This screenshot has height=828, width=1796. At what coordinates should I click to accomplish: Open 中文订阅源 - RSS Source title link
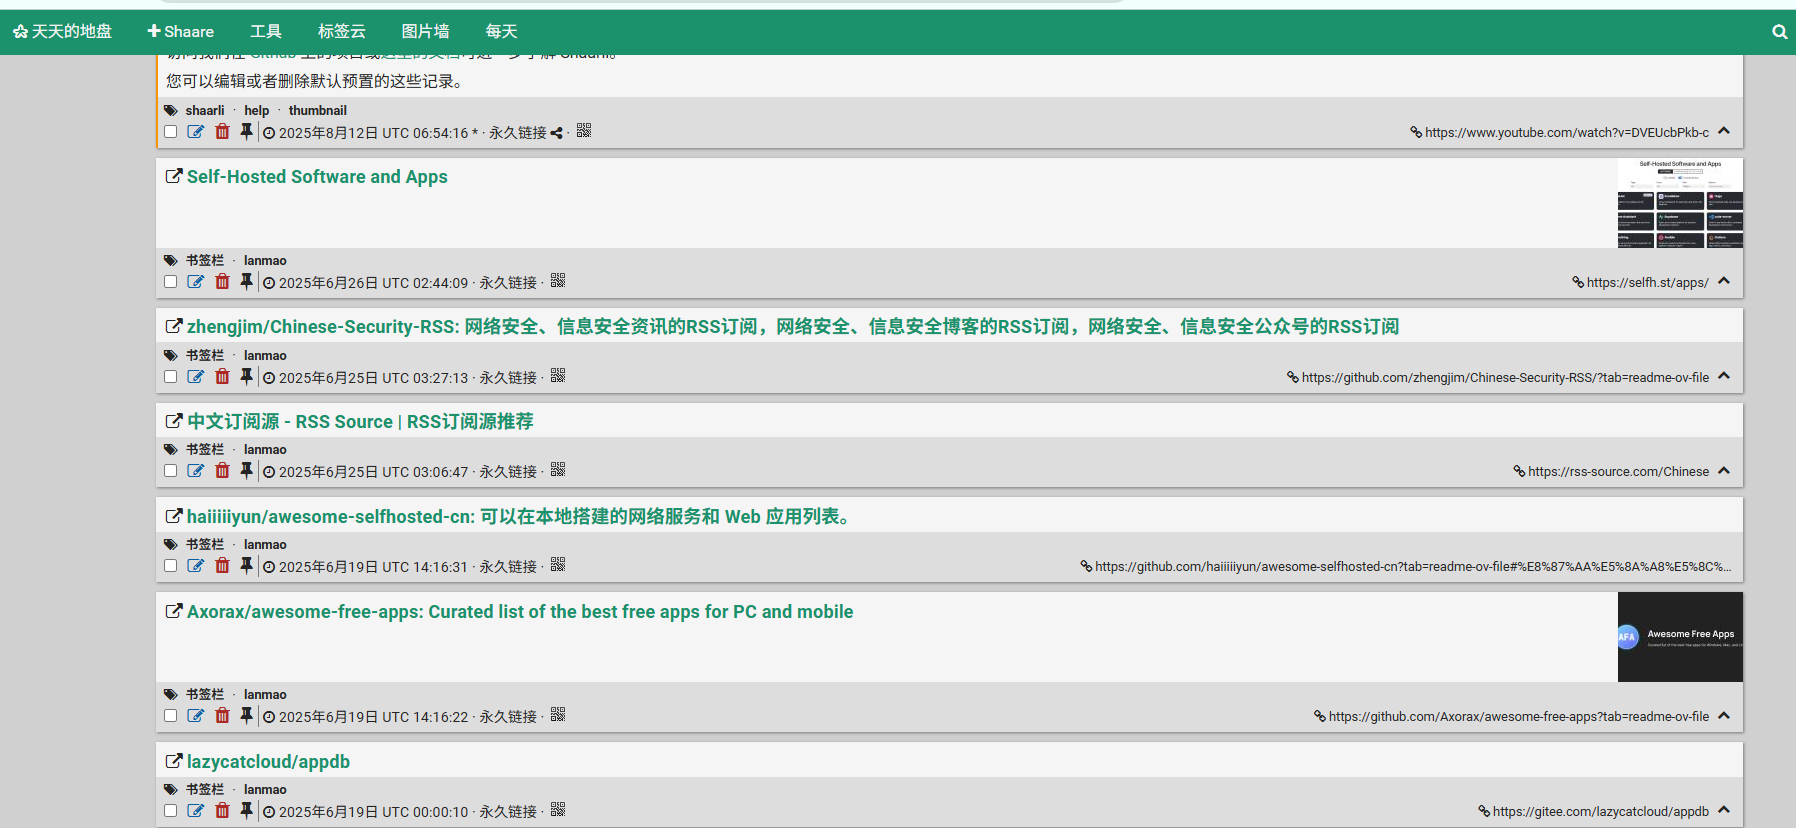click(x=360, y=422)
